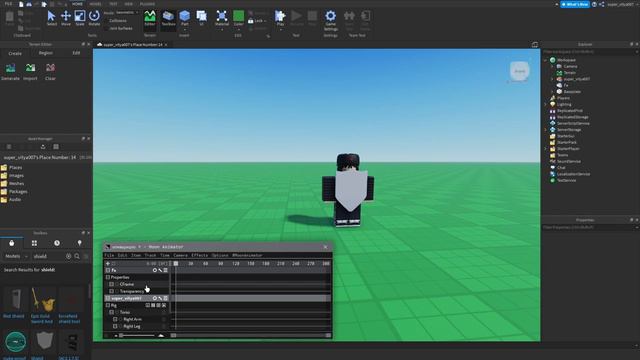Click the Moon Animator zoom slider
The width and height of the screenshot is (640, 360).
point(137,336)
